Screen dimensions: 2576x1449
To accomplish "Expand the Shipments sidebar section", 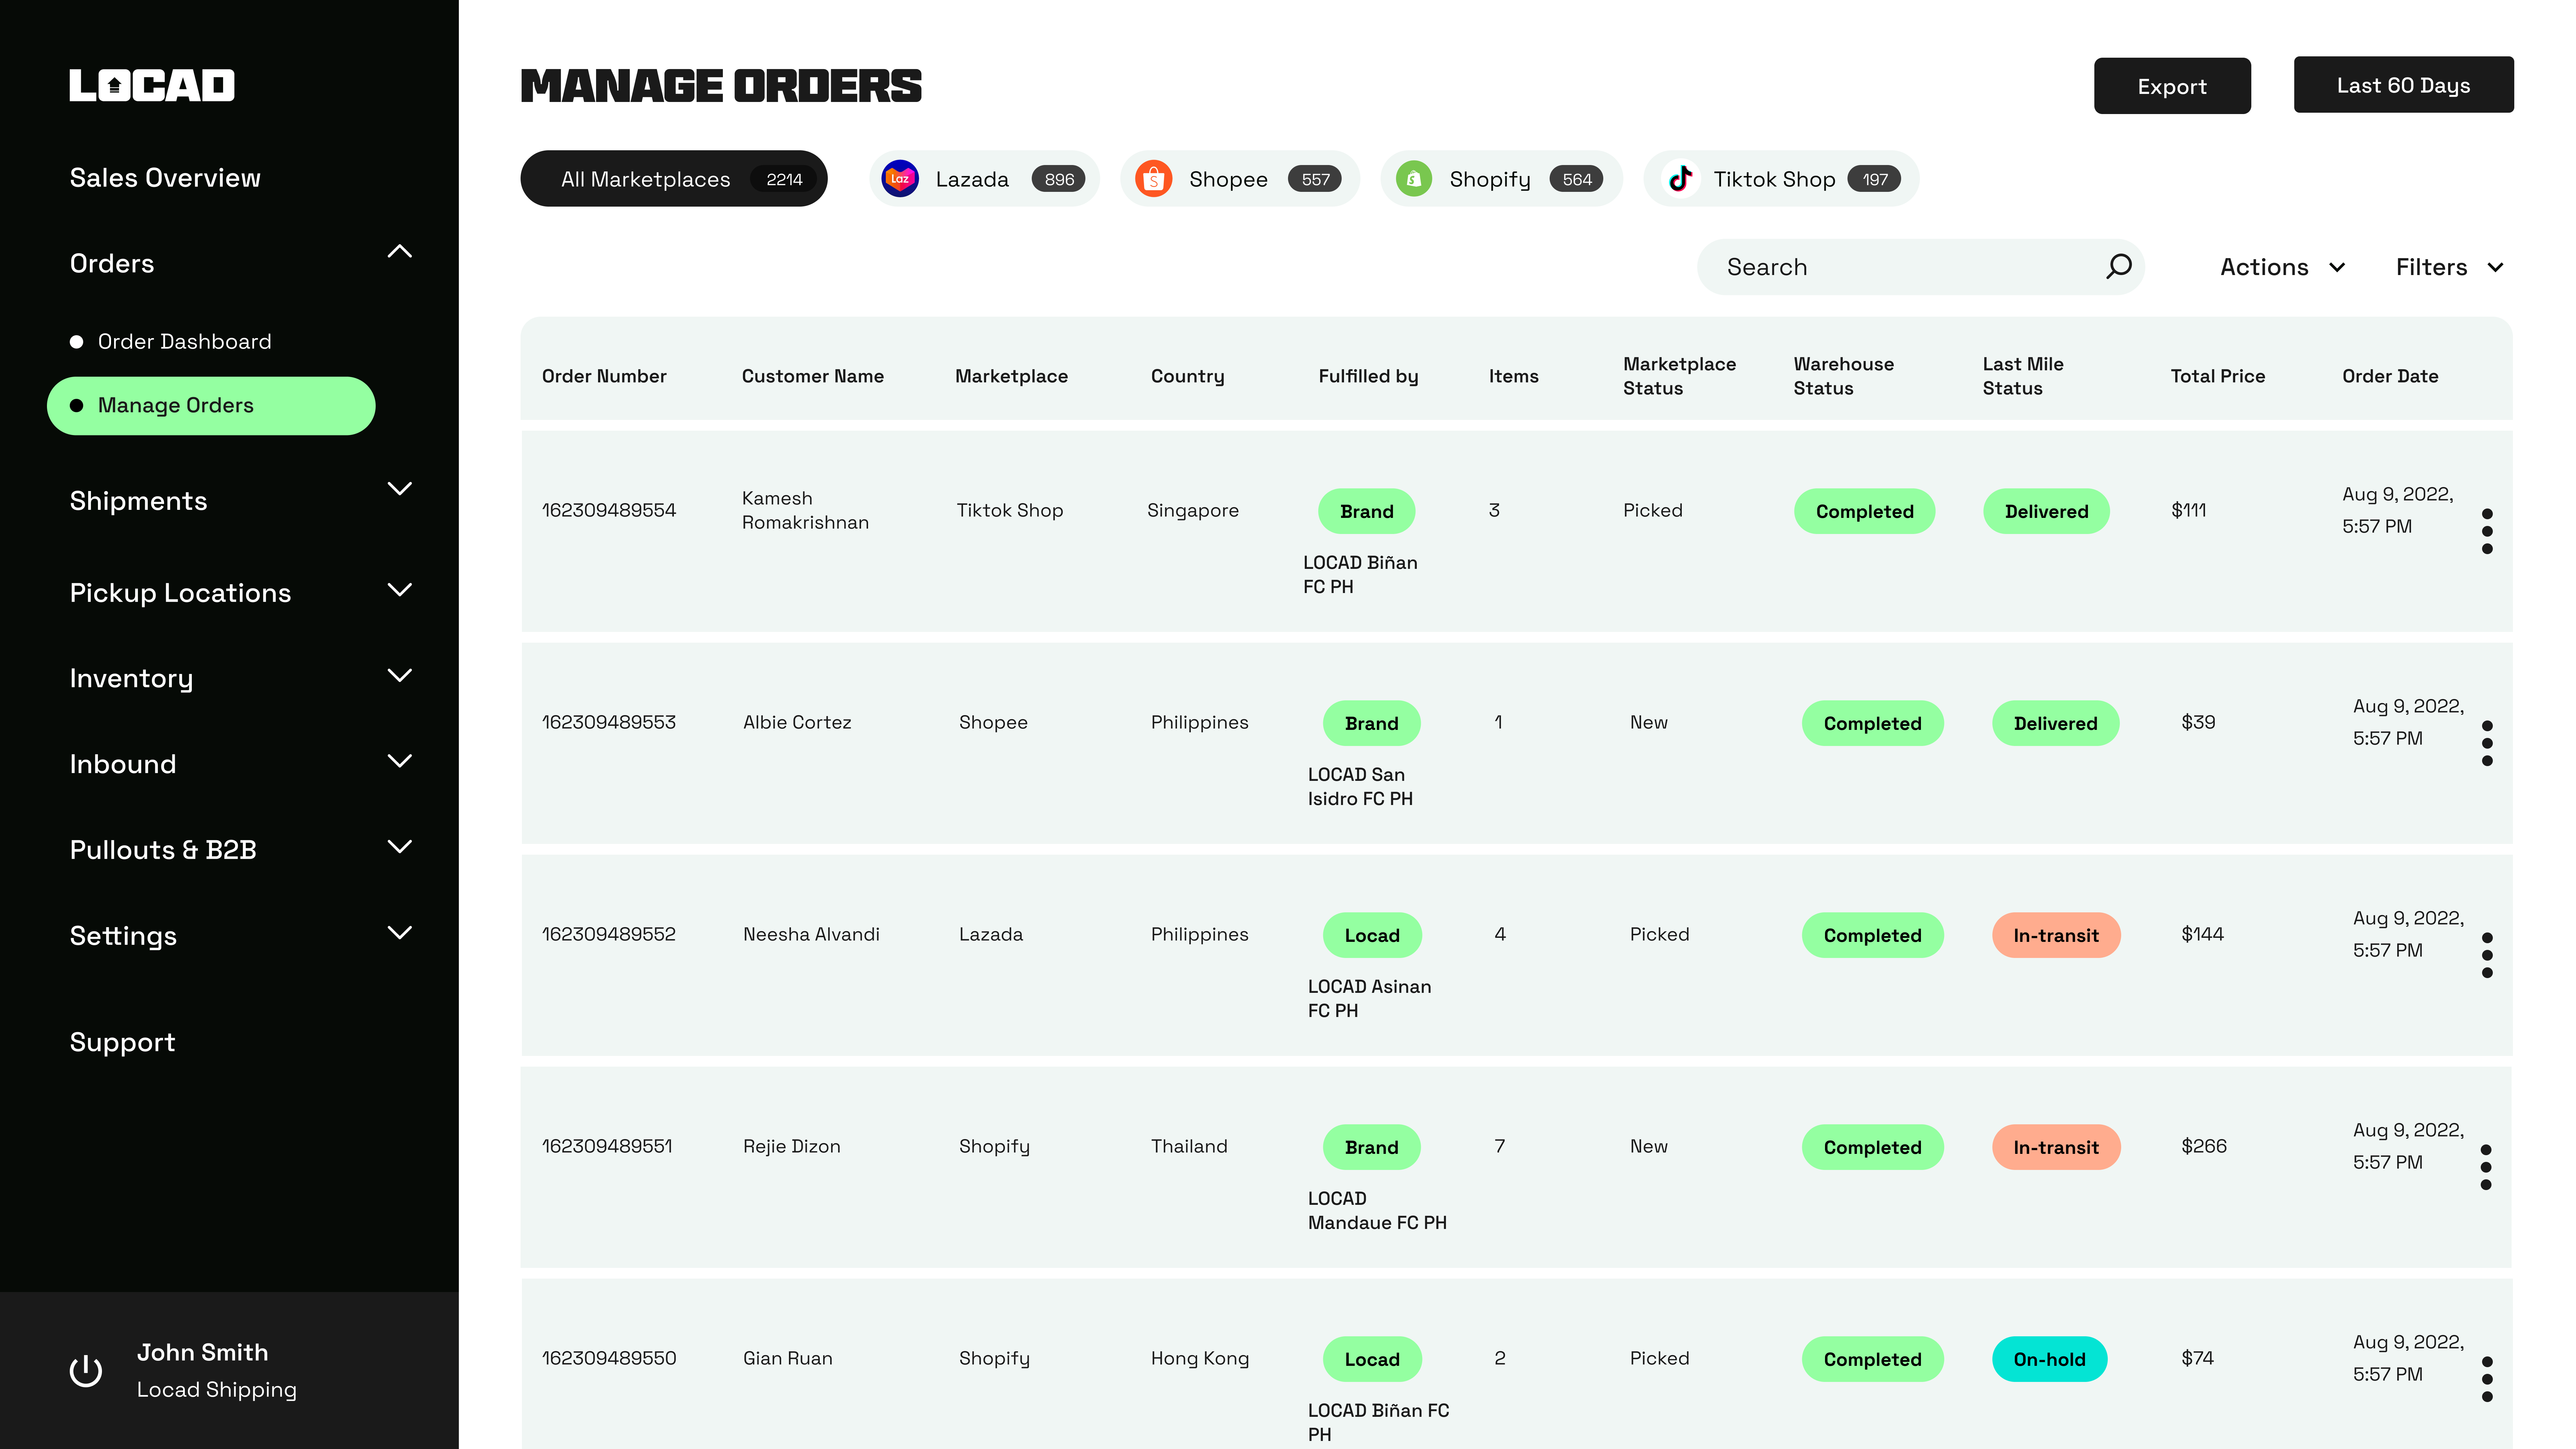I will 399,489.
